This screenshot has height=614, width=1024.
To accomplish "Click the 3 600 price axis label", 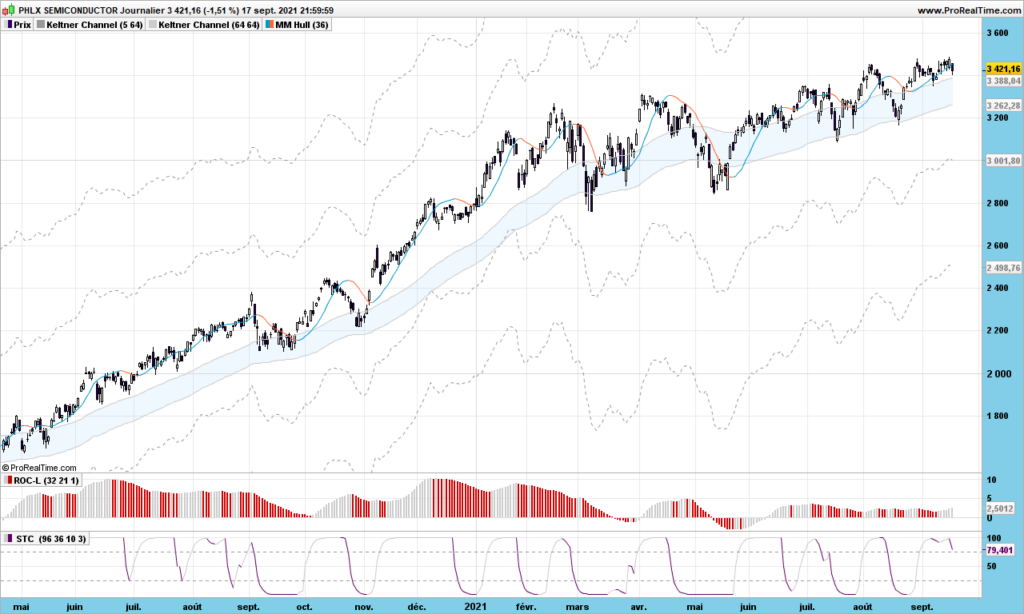I will (997, 33).
